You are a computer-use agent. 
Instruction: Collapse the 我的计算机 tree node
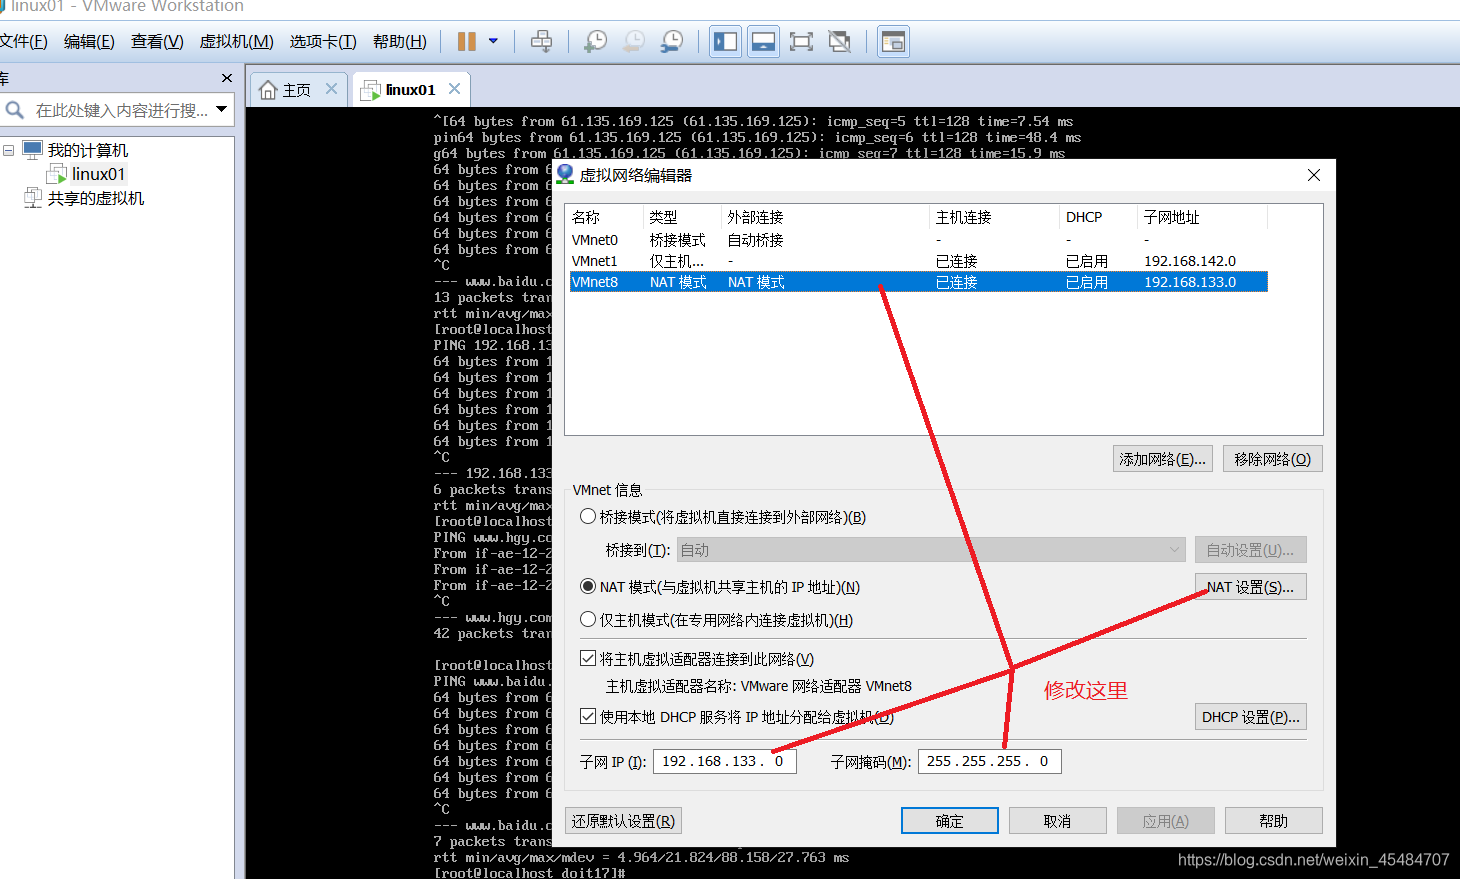(x=8, y=150)
